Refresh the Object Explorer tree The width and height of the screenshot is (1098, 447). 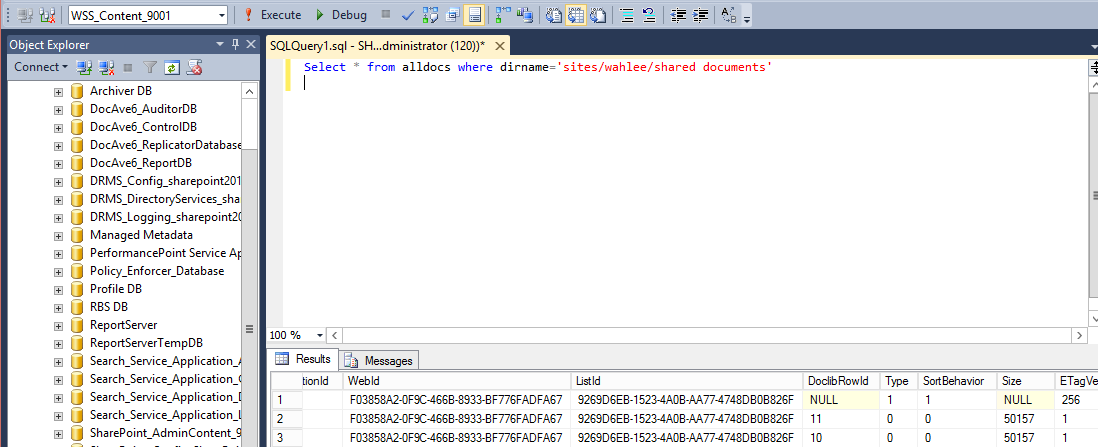pos(172,67)
